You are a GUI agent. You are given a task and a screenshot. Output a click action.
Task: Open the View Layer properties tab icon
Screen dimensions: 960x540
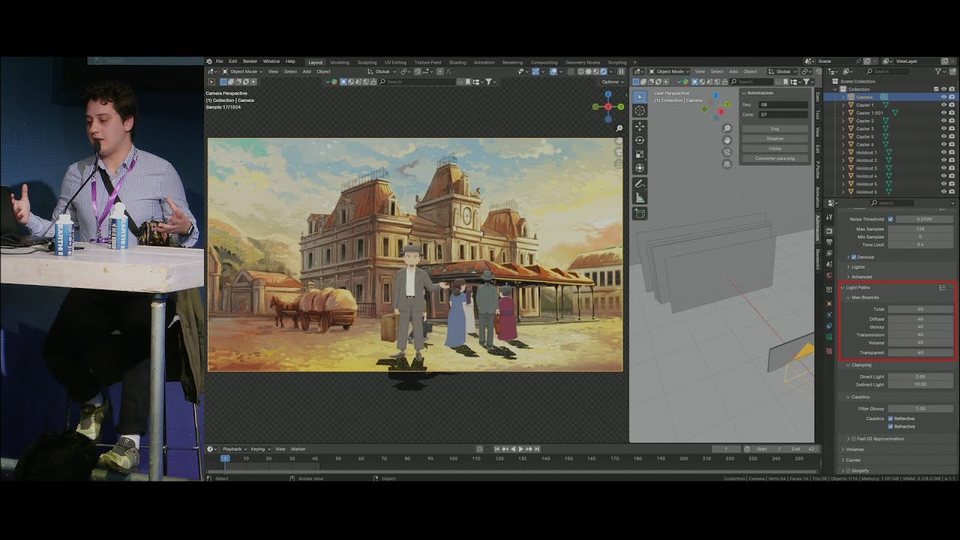point(830,253)
